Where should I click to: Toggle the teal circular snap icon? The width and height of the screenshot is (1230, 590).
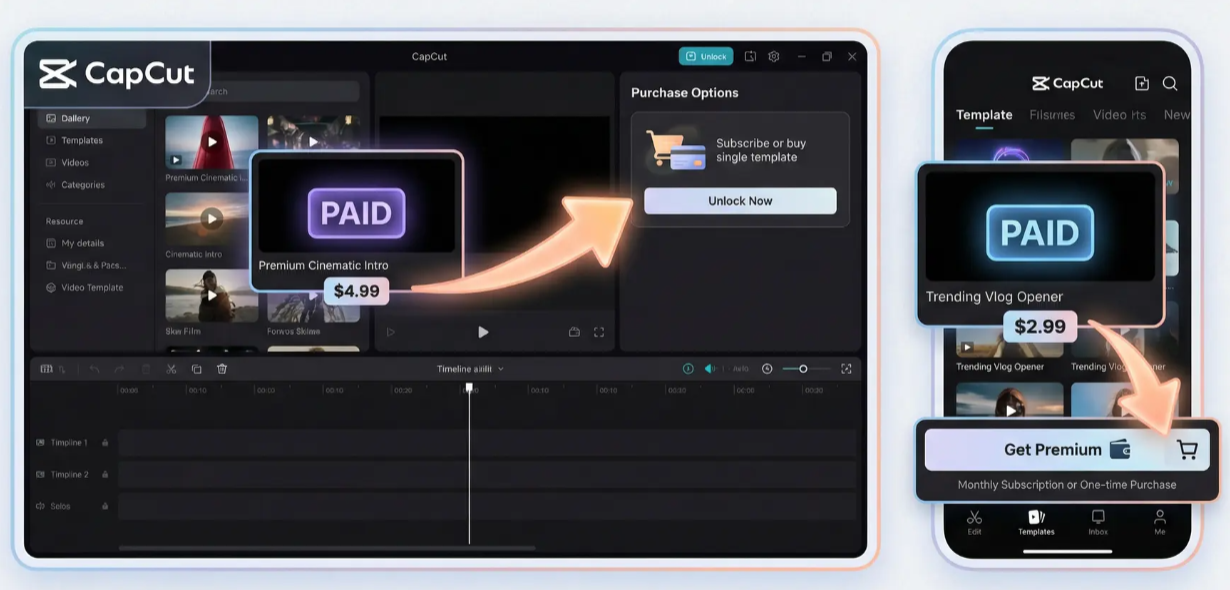688,369
